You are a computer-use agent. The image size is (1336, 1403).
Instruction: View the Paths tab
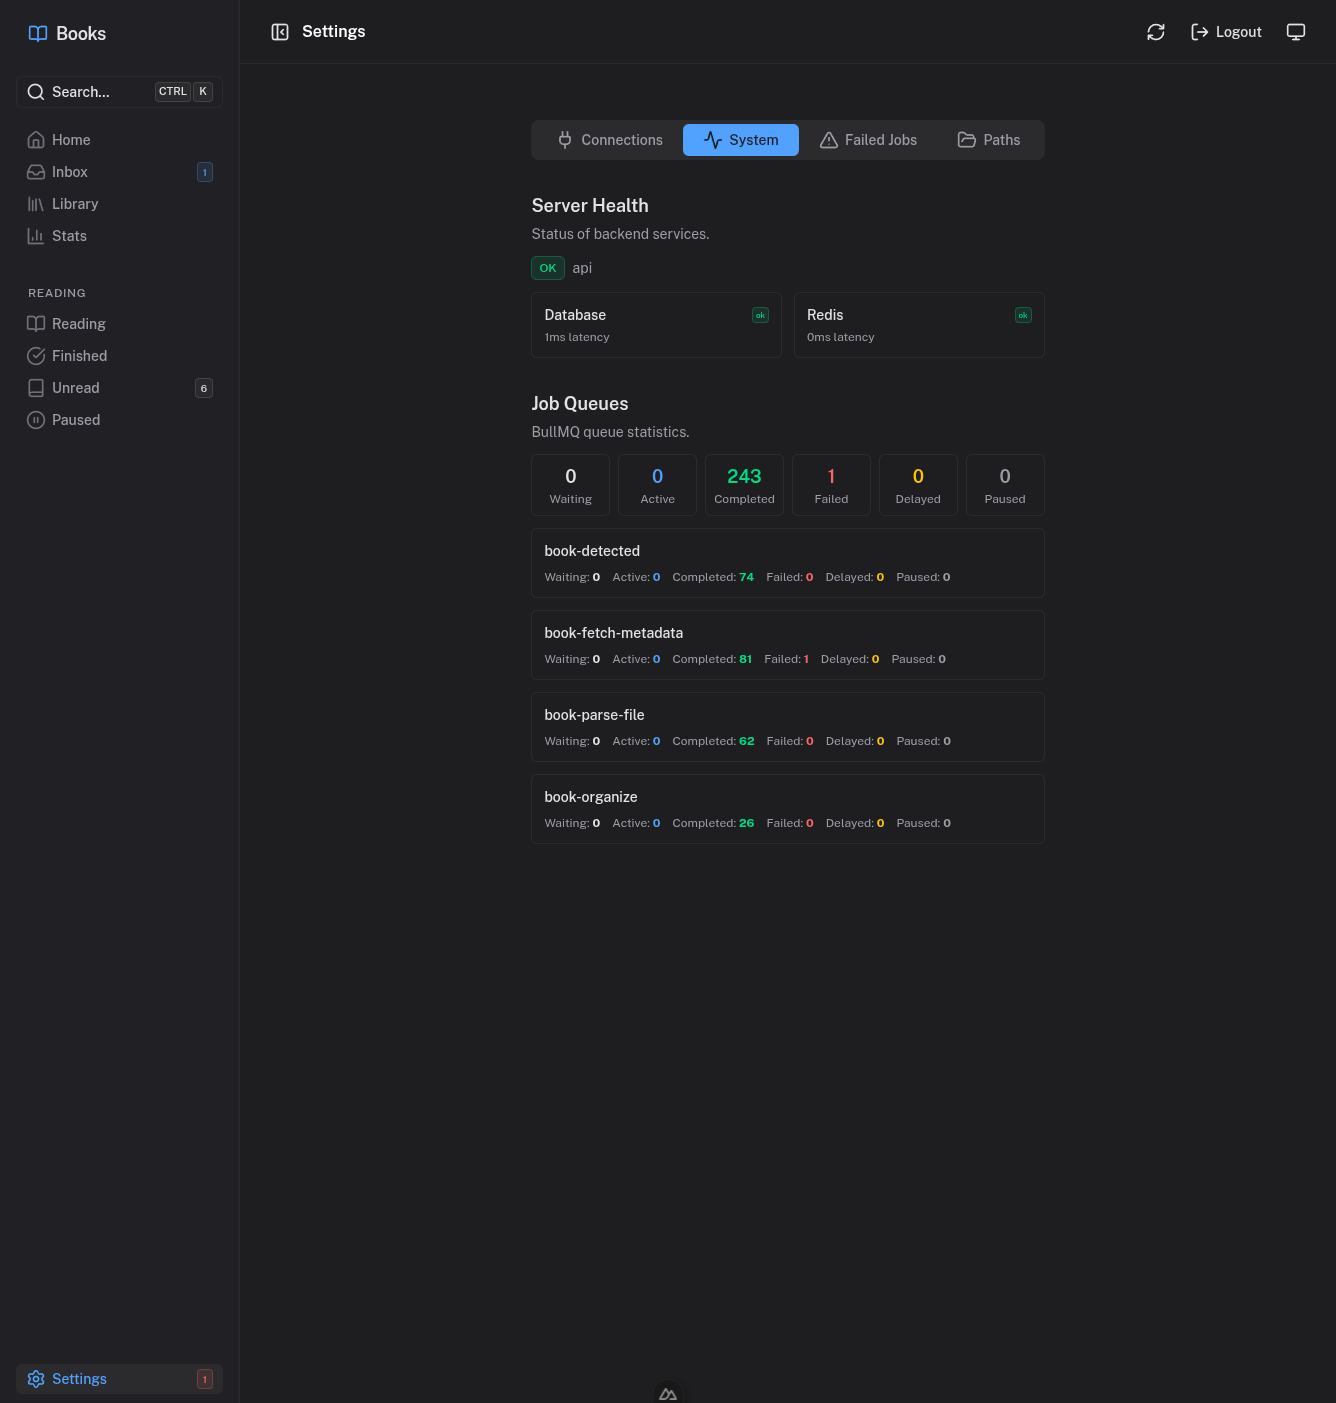point(988,140)
